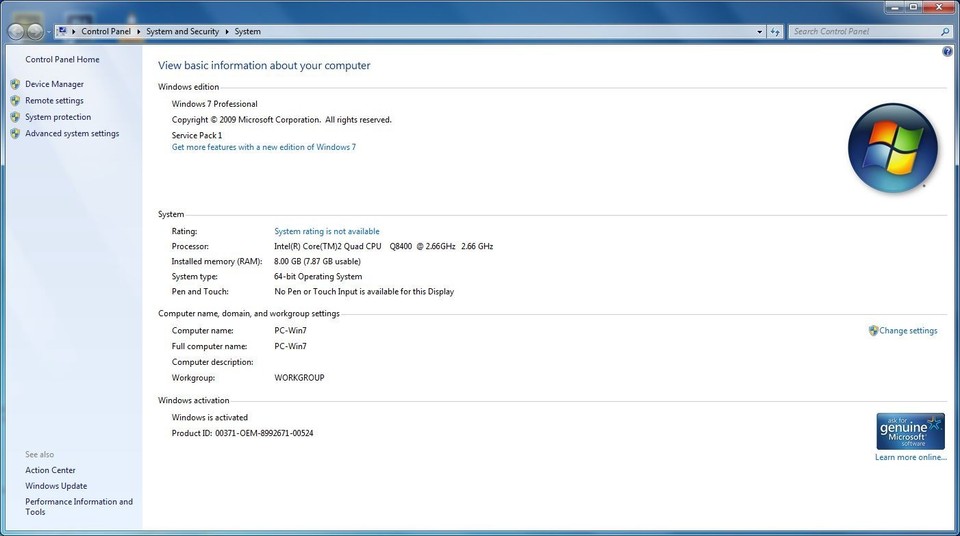Open Control Panel Home
The image size is (960, 536).
[x=62, y=59]
